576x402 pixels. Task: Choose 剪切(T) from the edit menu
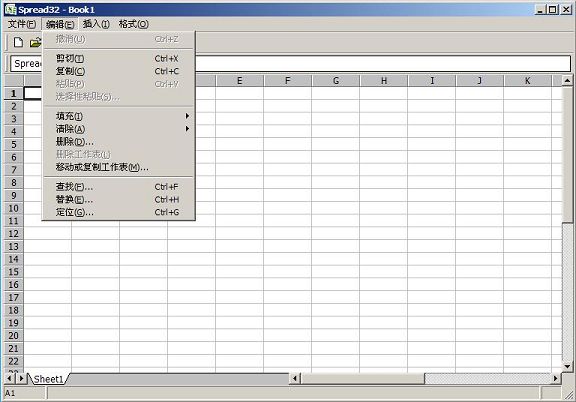tap(118, 58)
